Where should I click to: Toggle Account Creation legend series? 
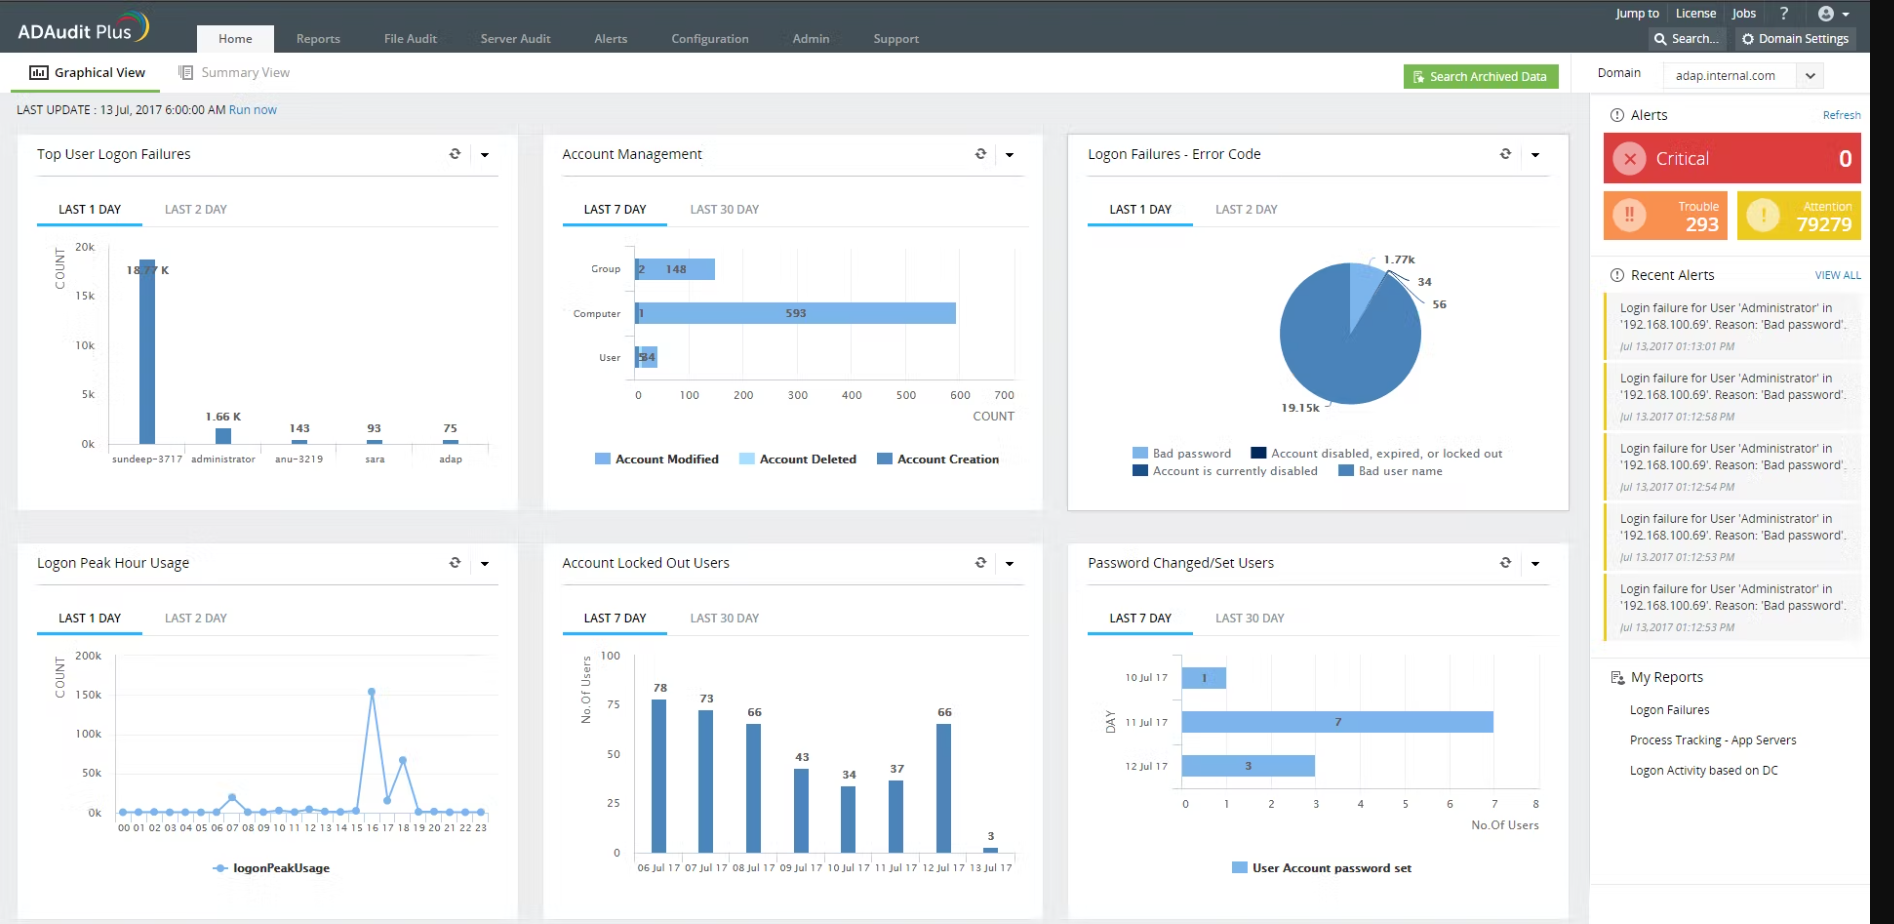[x=938, y=459]
